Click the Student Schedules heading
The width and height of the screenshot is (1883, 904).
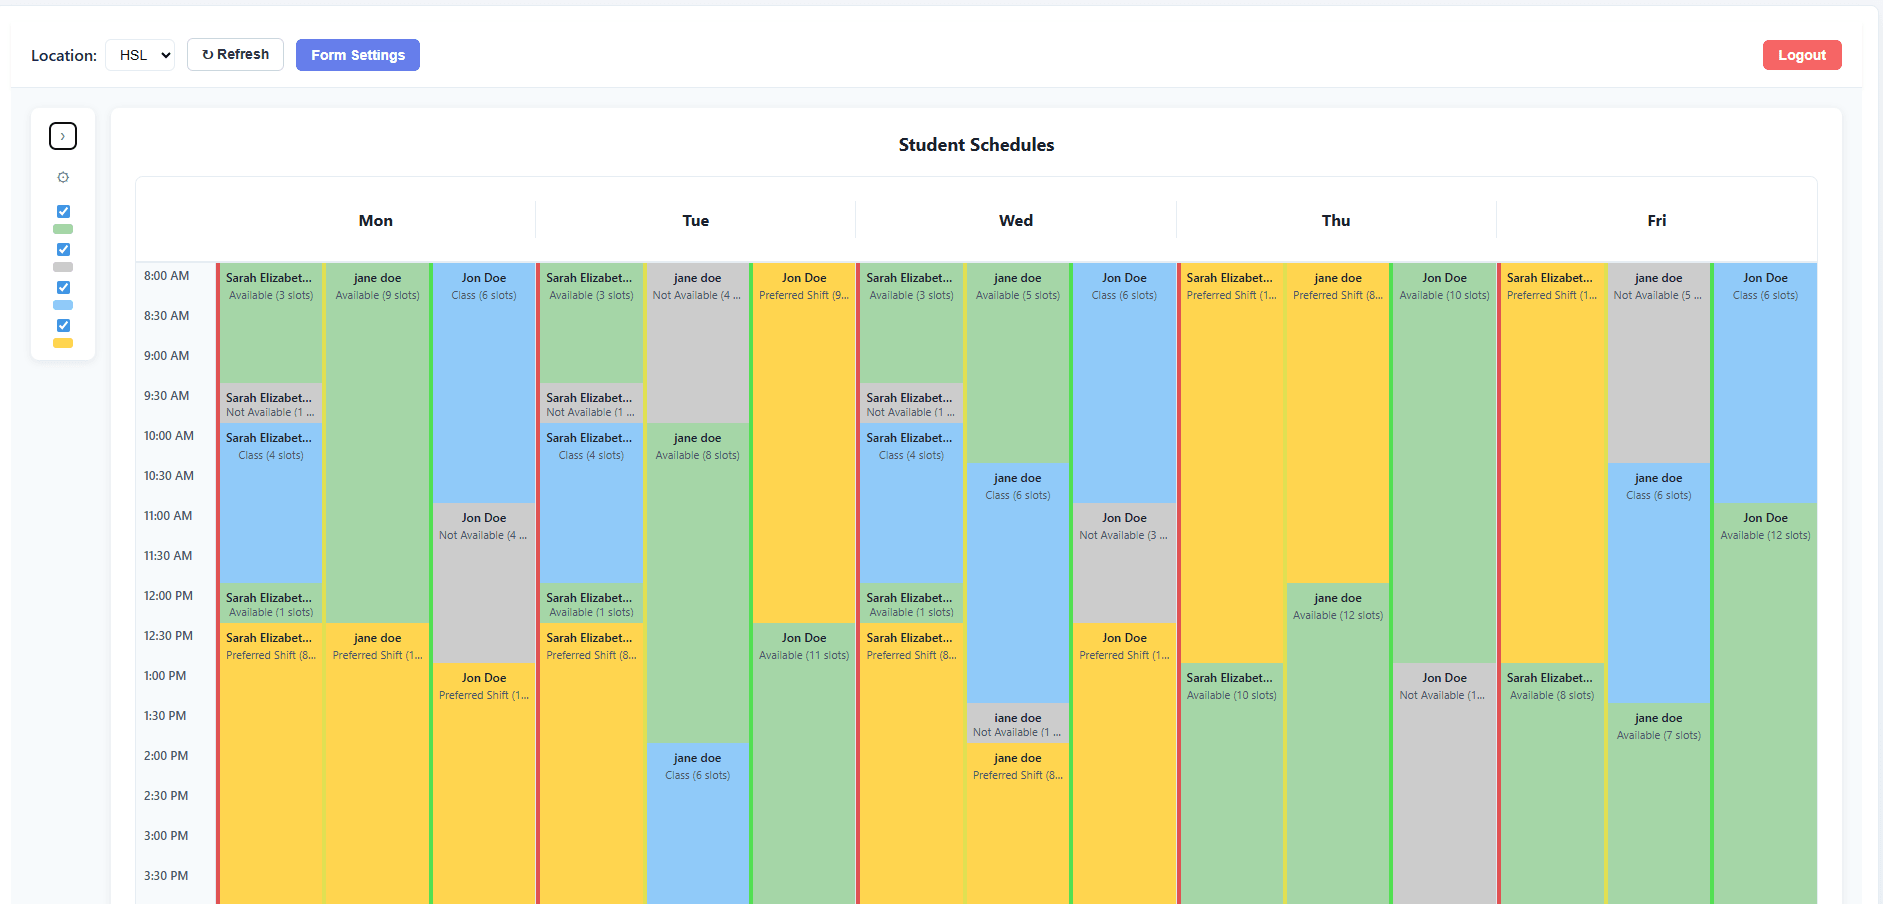(x=976, y=145)
